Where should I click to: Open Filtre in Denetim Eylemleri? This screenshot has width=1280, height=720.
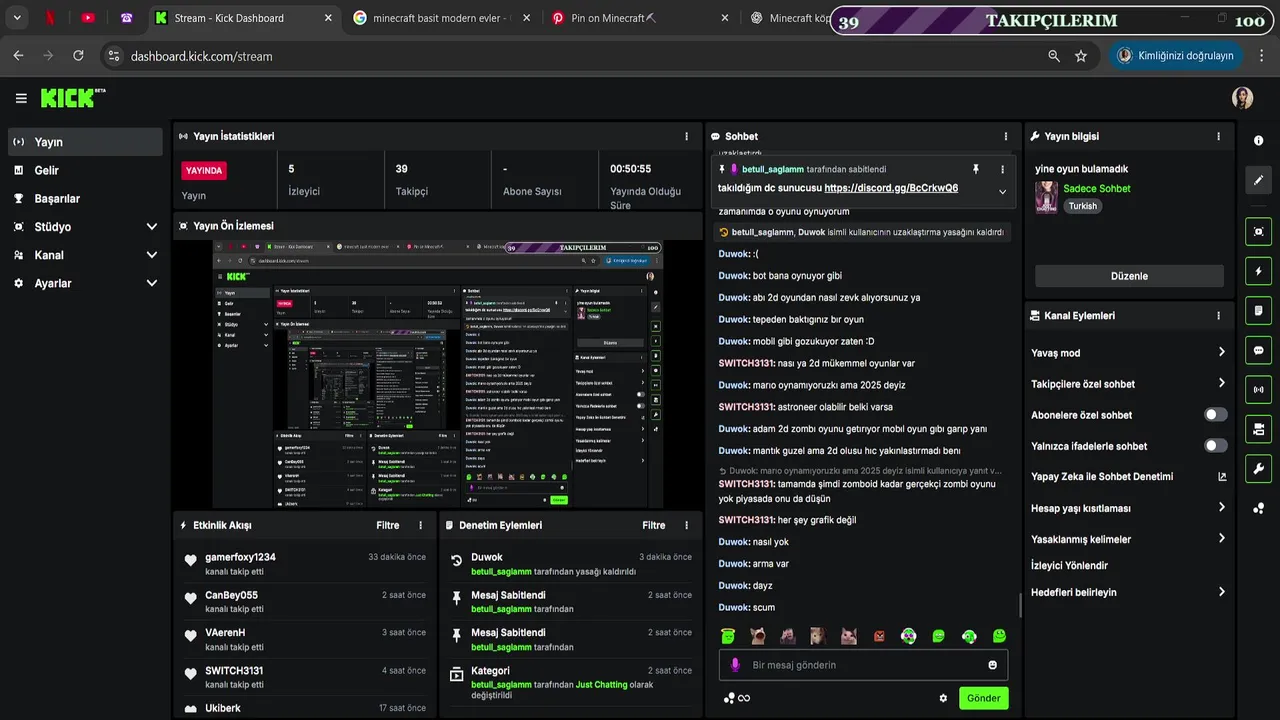pos(654,525)
